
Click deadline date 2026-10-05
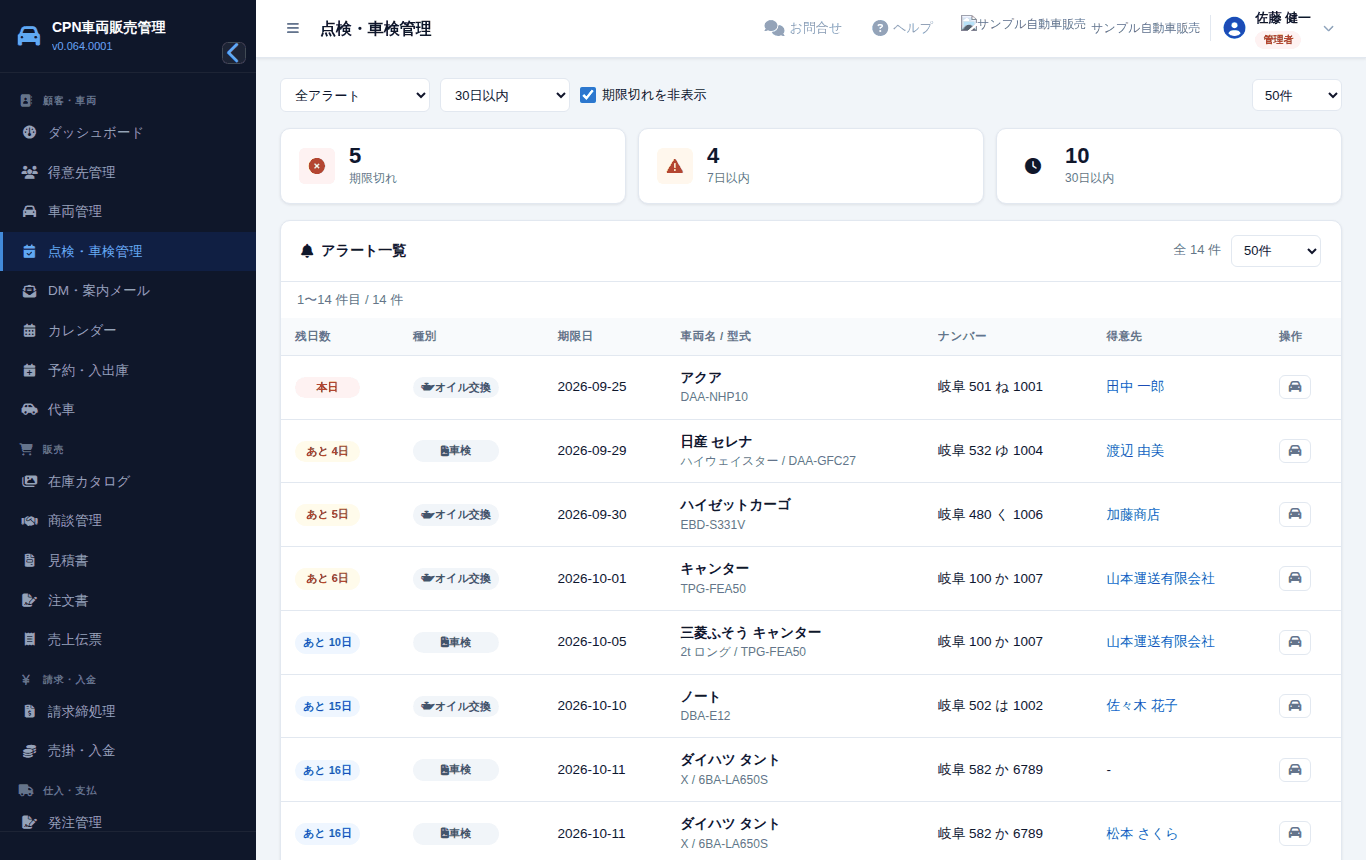point(592,642)
